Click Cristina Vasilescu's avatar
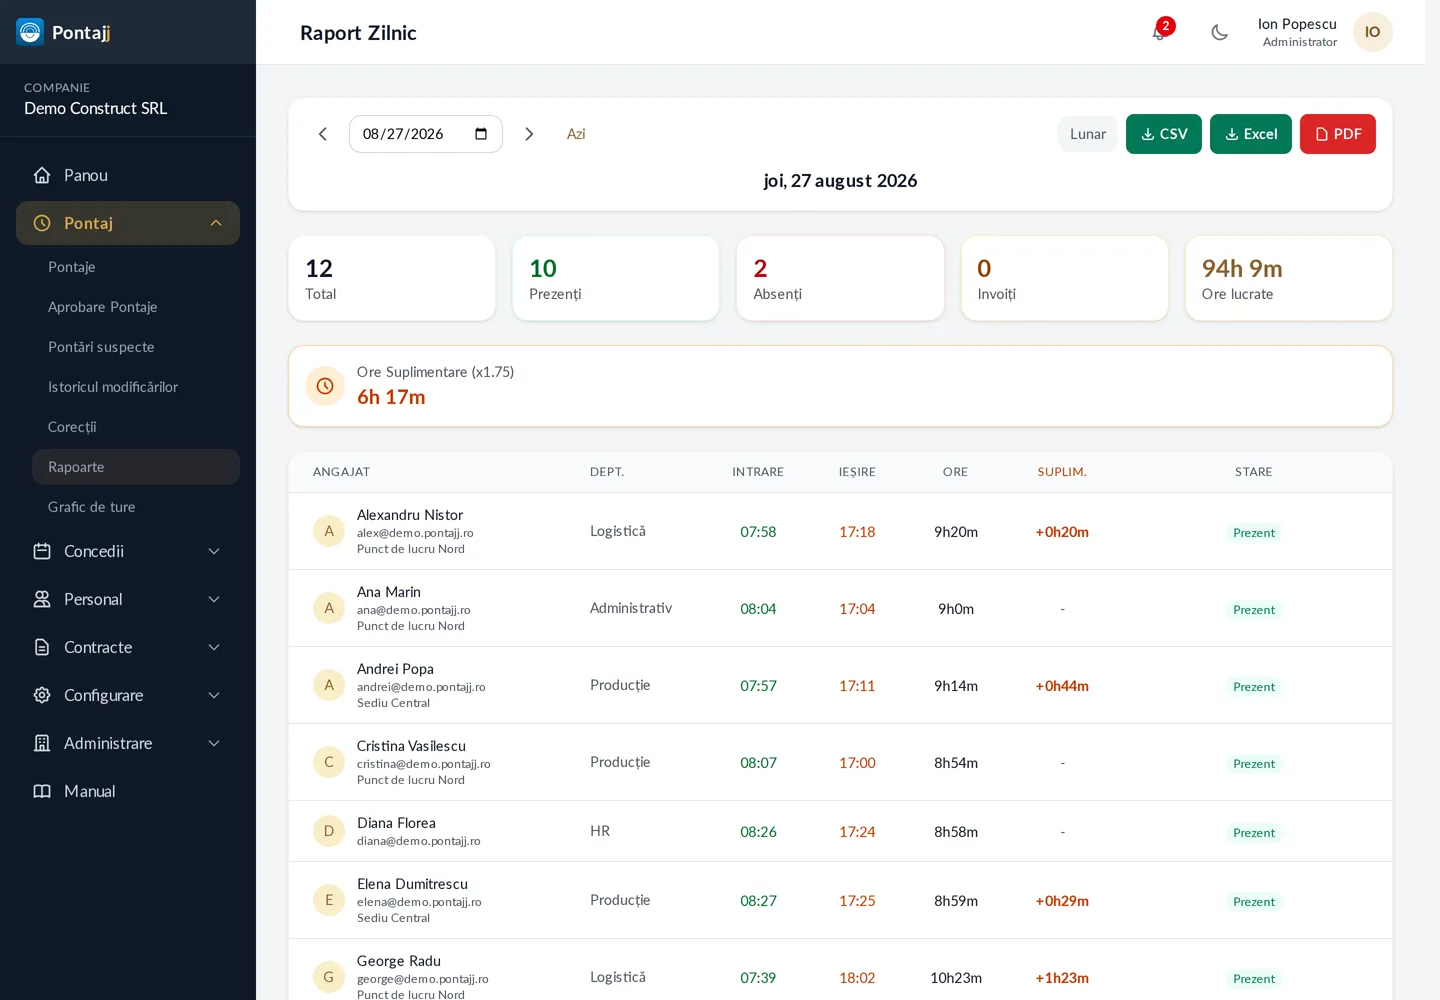Viewport: 1440px width, 1000px height. point(329,762)
